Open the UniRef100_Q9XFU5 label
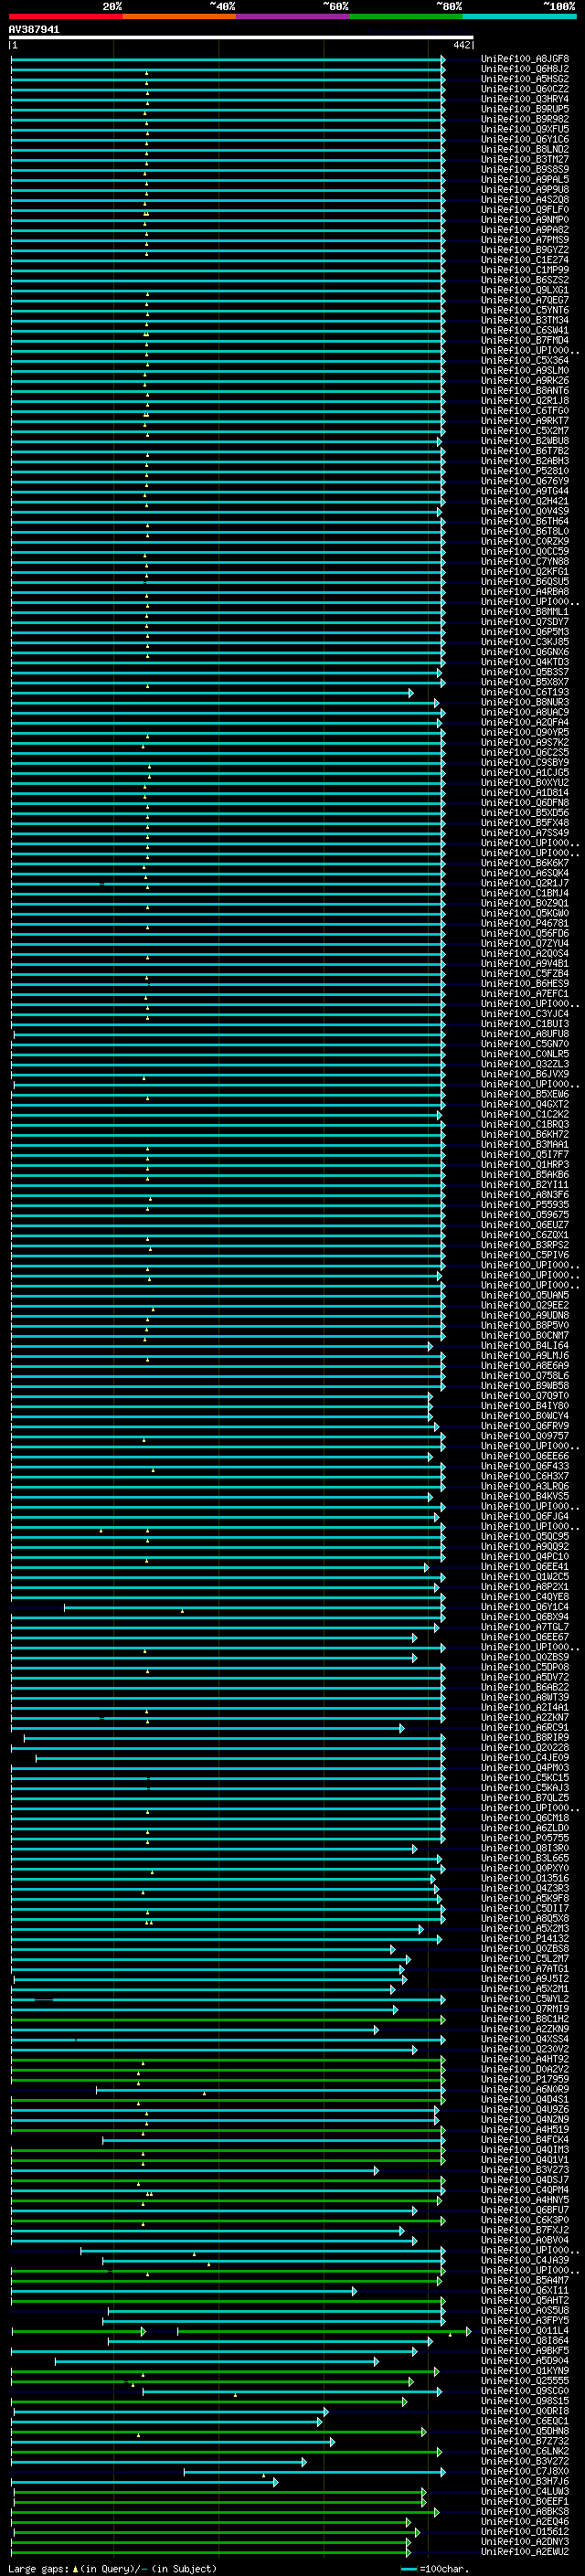585x2576 pixels. click(525, 129)
